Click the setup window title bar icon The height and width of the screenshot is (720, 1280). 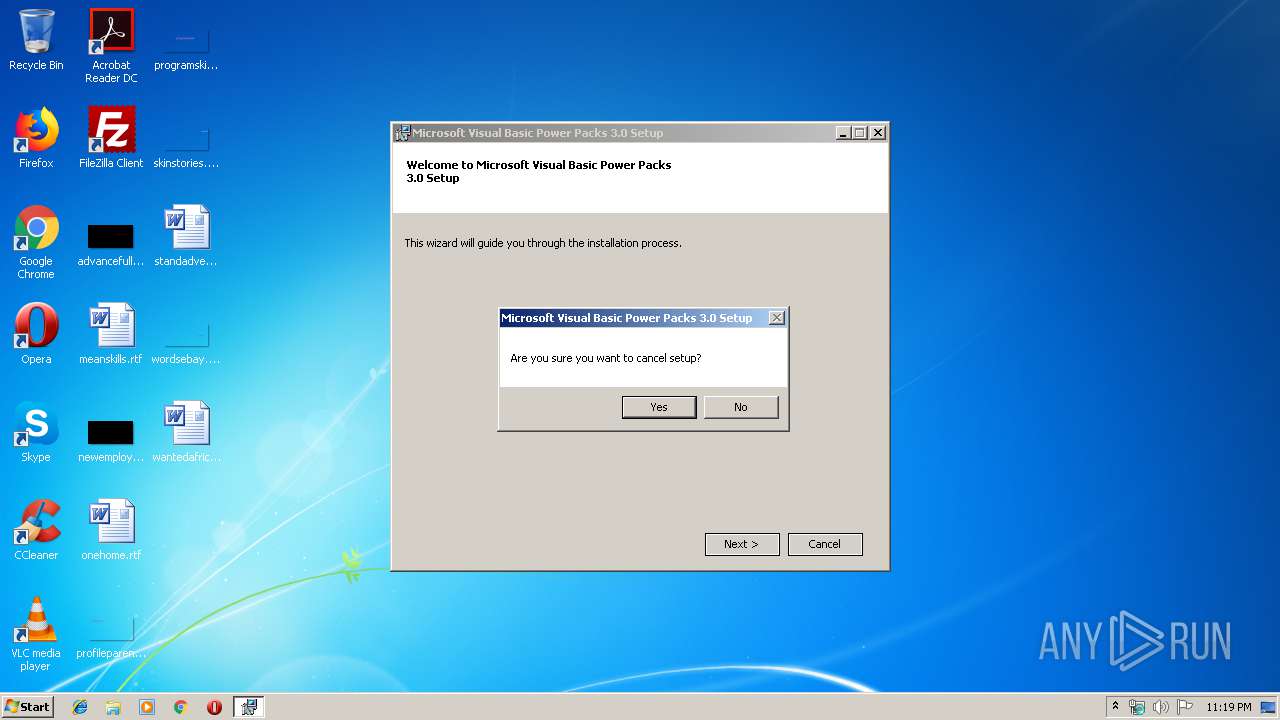tap(403, 133)
